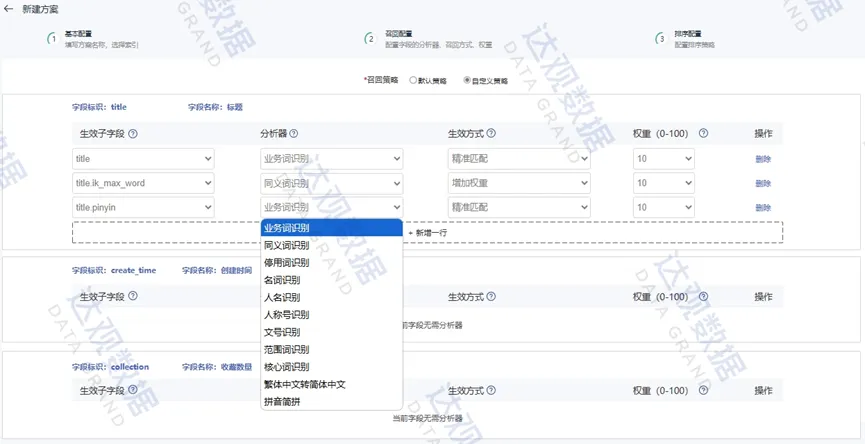This screenshot has width=865, height=444.
Task: Choose 停用词识别 from the open list
Action: [332, 263]
